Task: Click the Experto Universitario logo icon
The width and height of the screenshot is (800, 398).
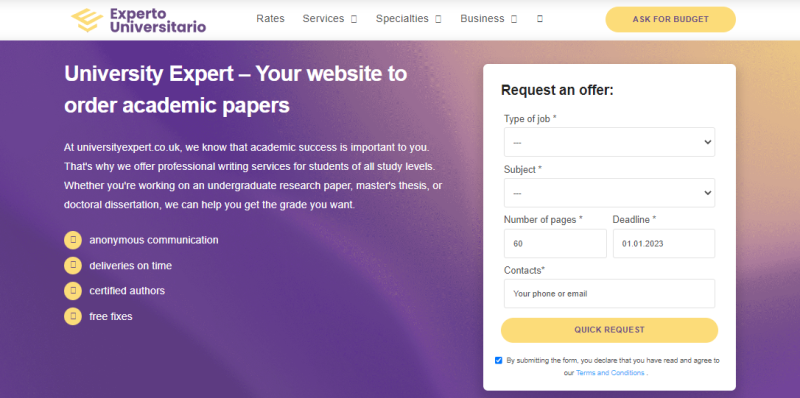Action: (x=87, y=20)
